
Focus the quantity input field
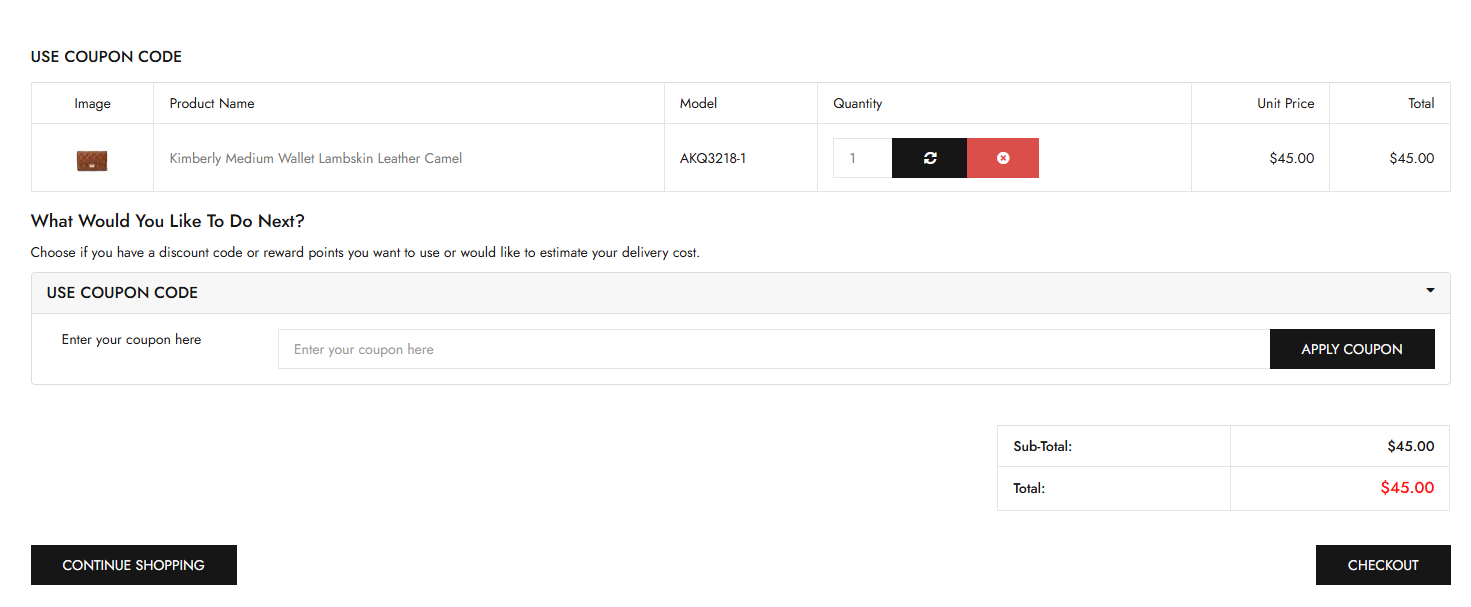[863, 158]
